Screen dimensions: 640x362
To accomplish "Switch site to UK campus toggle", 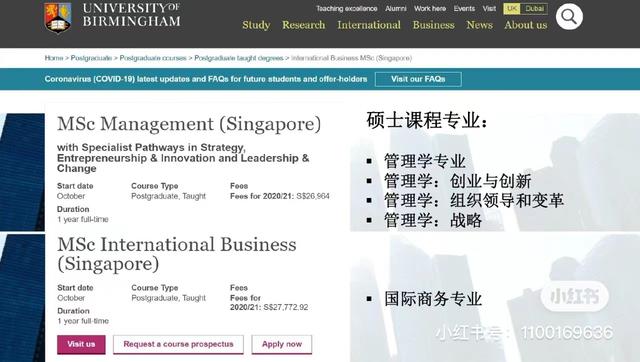I will (512, 9).
